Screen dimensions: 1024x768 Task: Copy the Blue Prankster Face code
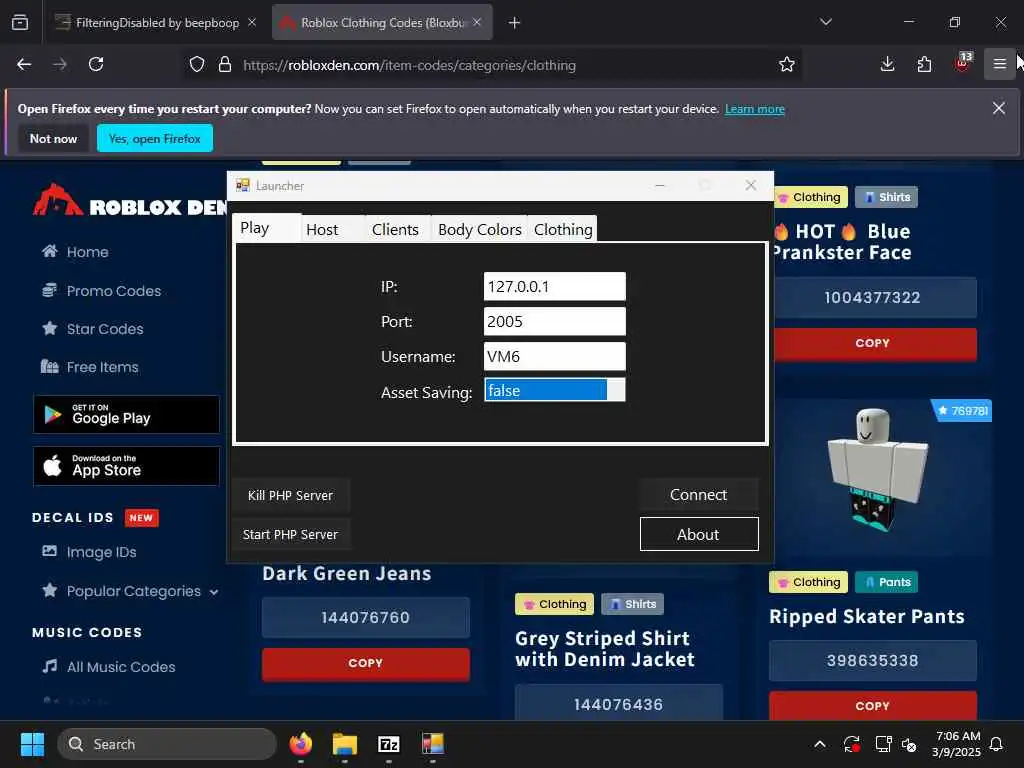coord(875,344)
